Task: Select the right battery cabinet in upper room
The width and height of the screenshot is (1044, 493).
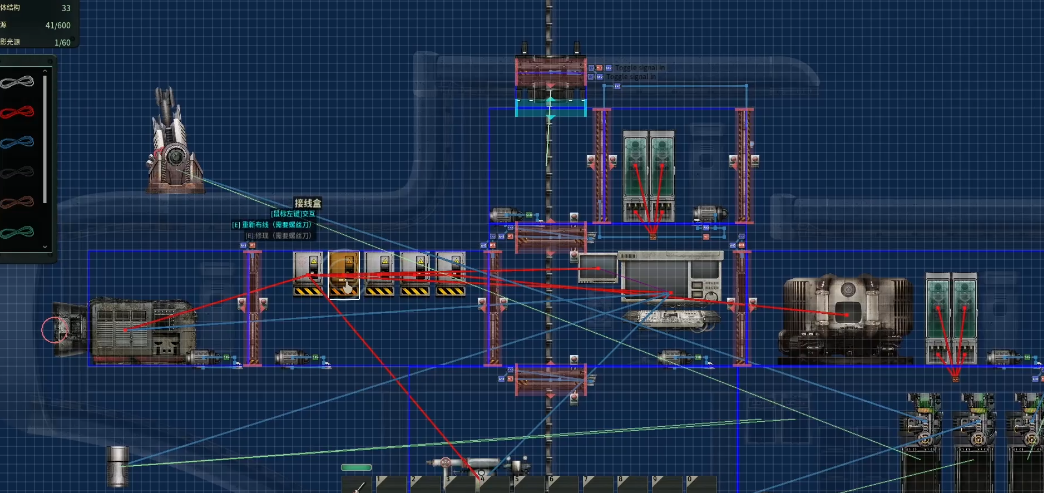Action: tap(662, 176)
